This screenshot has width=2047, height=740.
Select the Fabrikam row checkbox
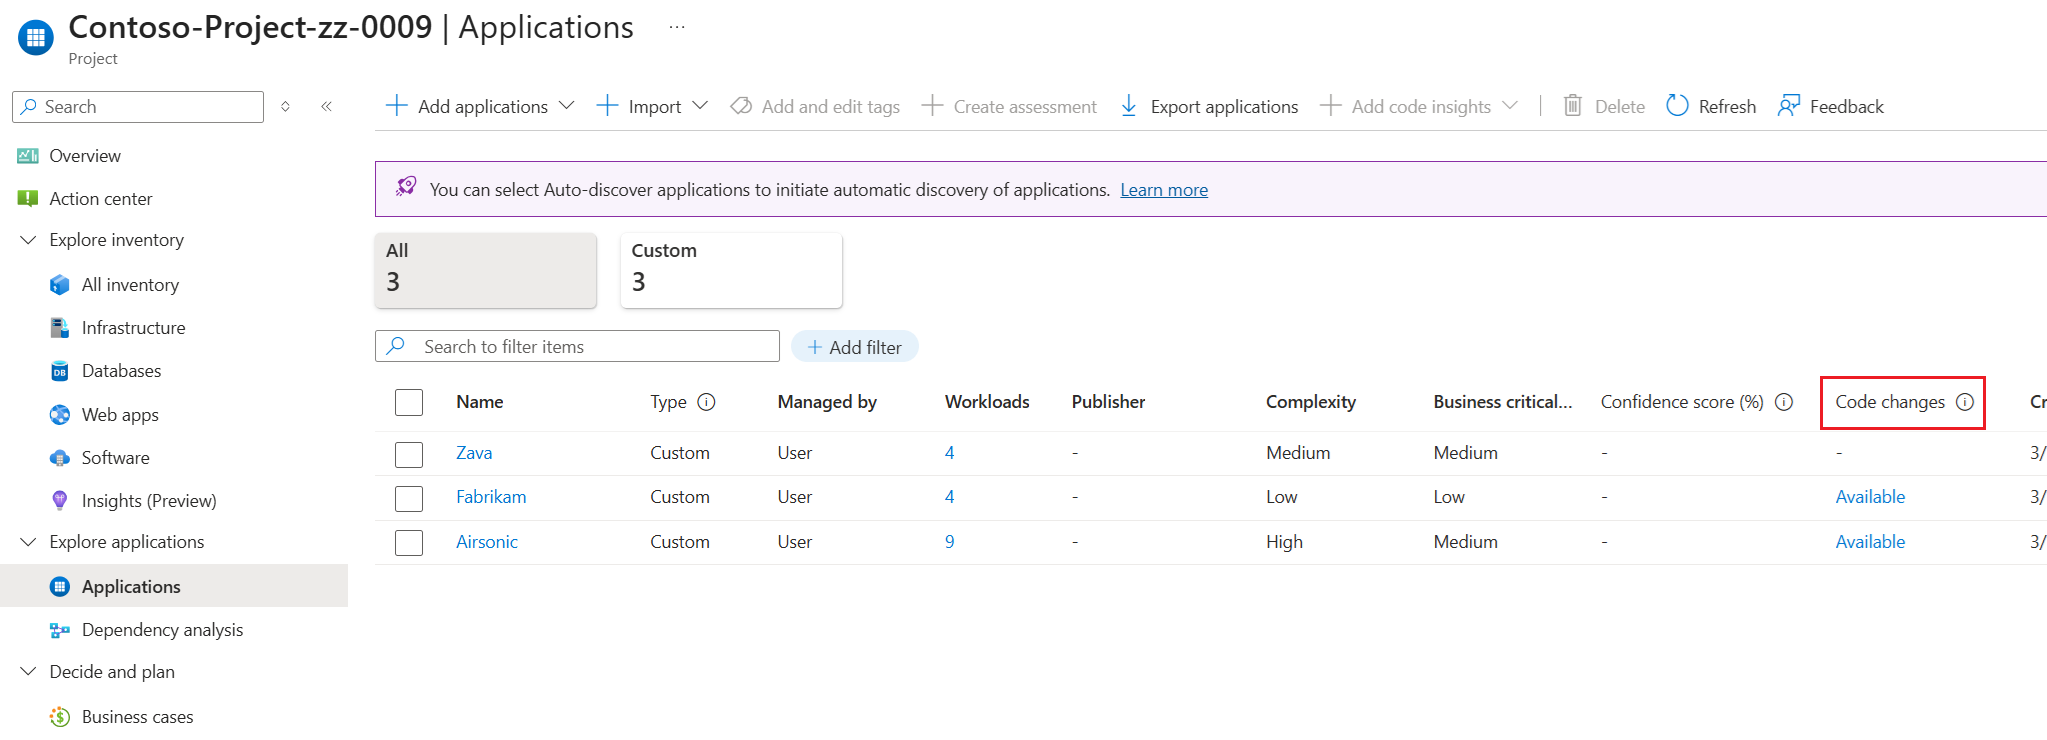pyautogui.click(x=409, y=498)
